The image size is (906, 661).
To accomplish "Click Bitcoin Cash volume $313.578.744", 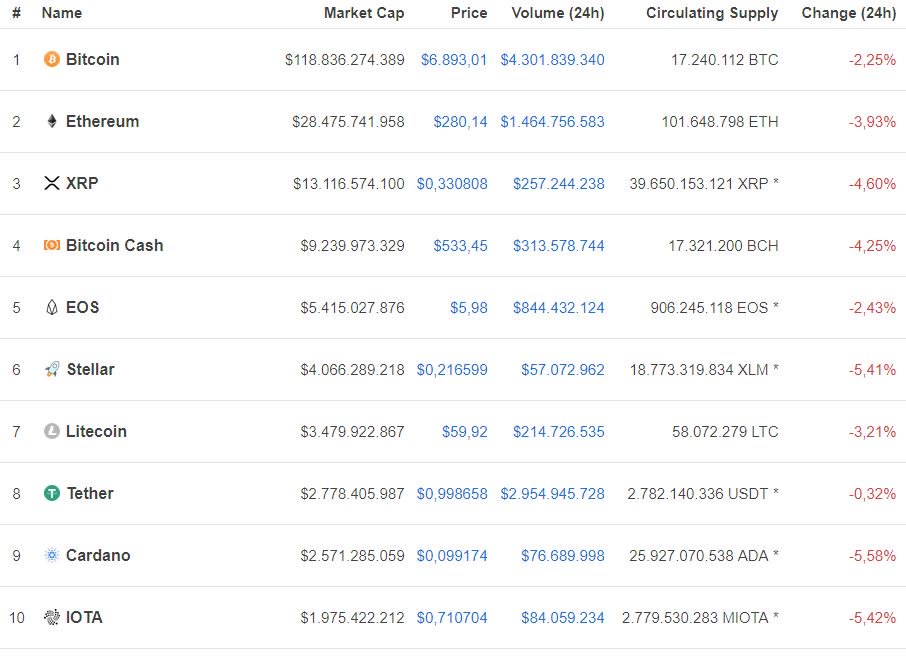I will pyautogui.click(x=559, y=246).
